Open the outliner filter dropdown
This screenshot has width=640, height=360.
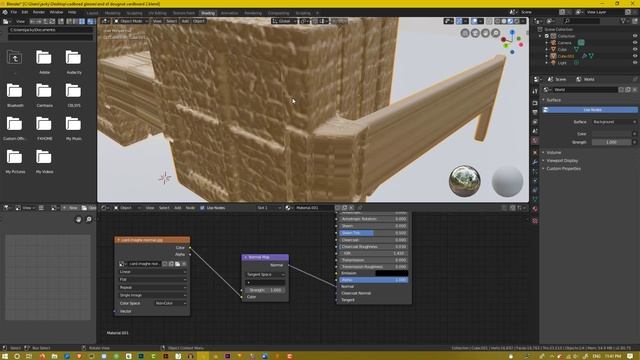(x=625, y=21)
